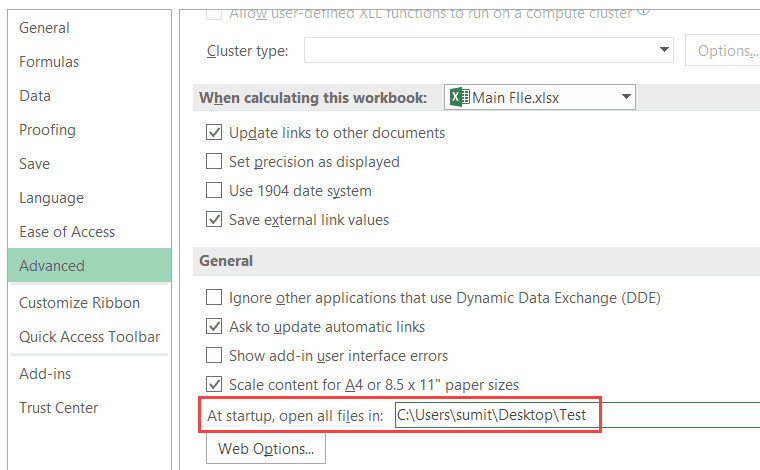
Task: Enable Set precision as displayed
Action: pyautogui.click(x=214, y=161)
